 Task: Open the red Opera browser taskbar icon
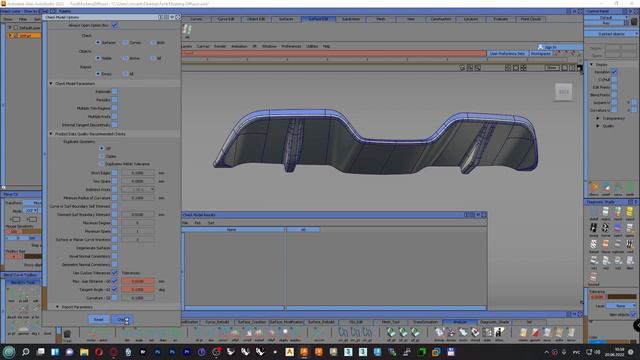coord(99,351)
